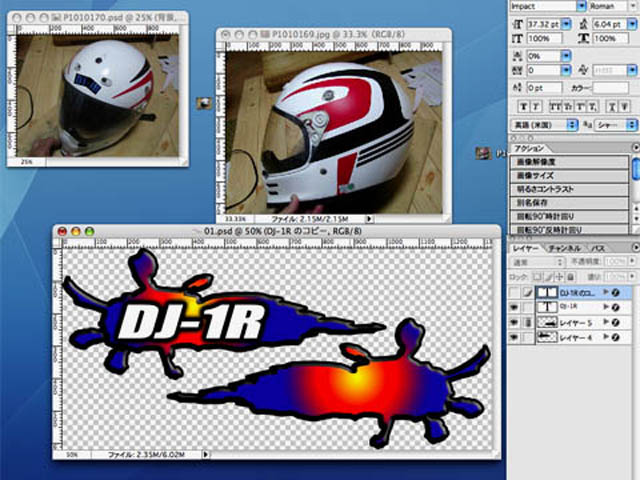Viewport: 640px width, 480px height.
Task: Toggle Small Caps style button
Action: (x=567, y=107)
